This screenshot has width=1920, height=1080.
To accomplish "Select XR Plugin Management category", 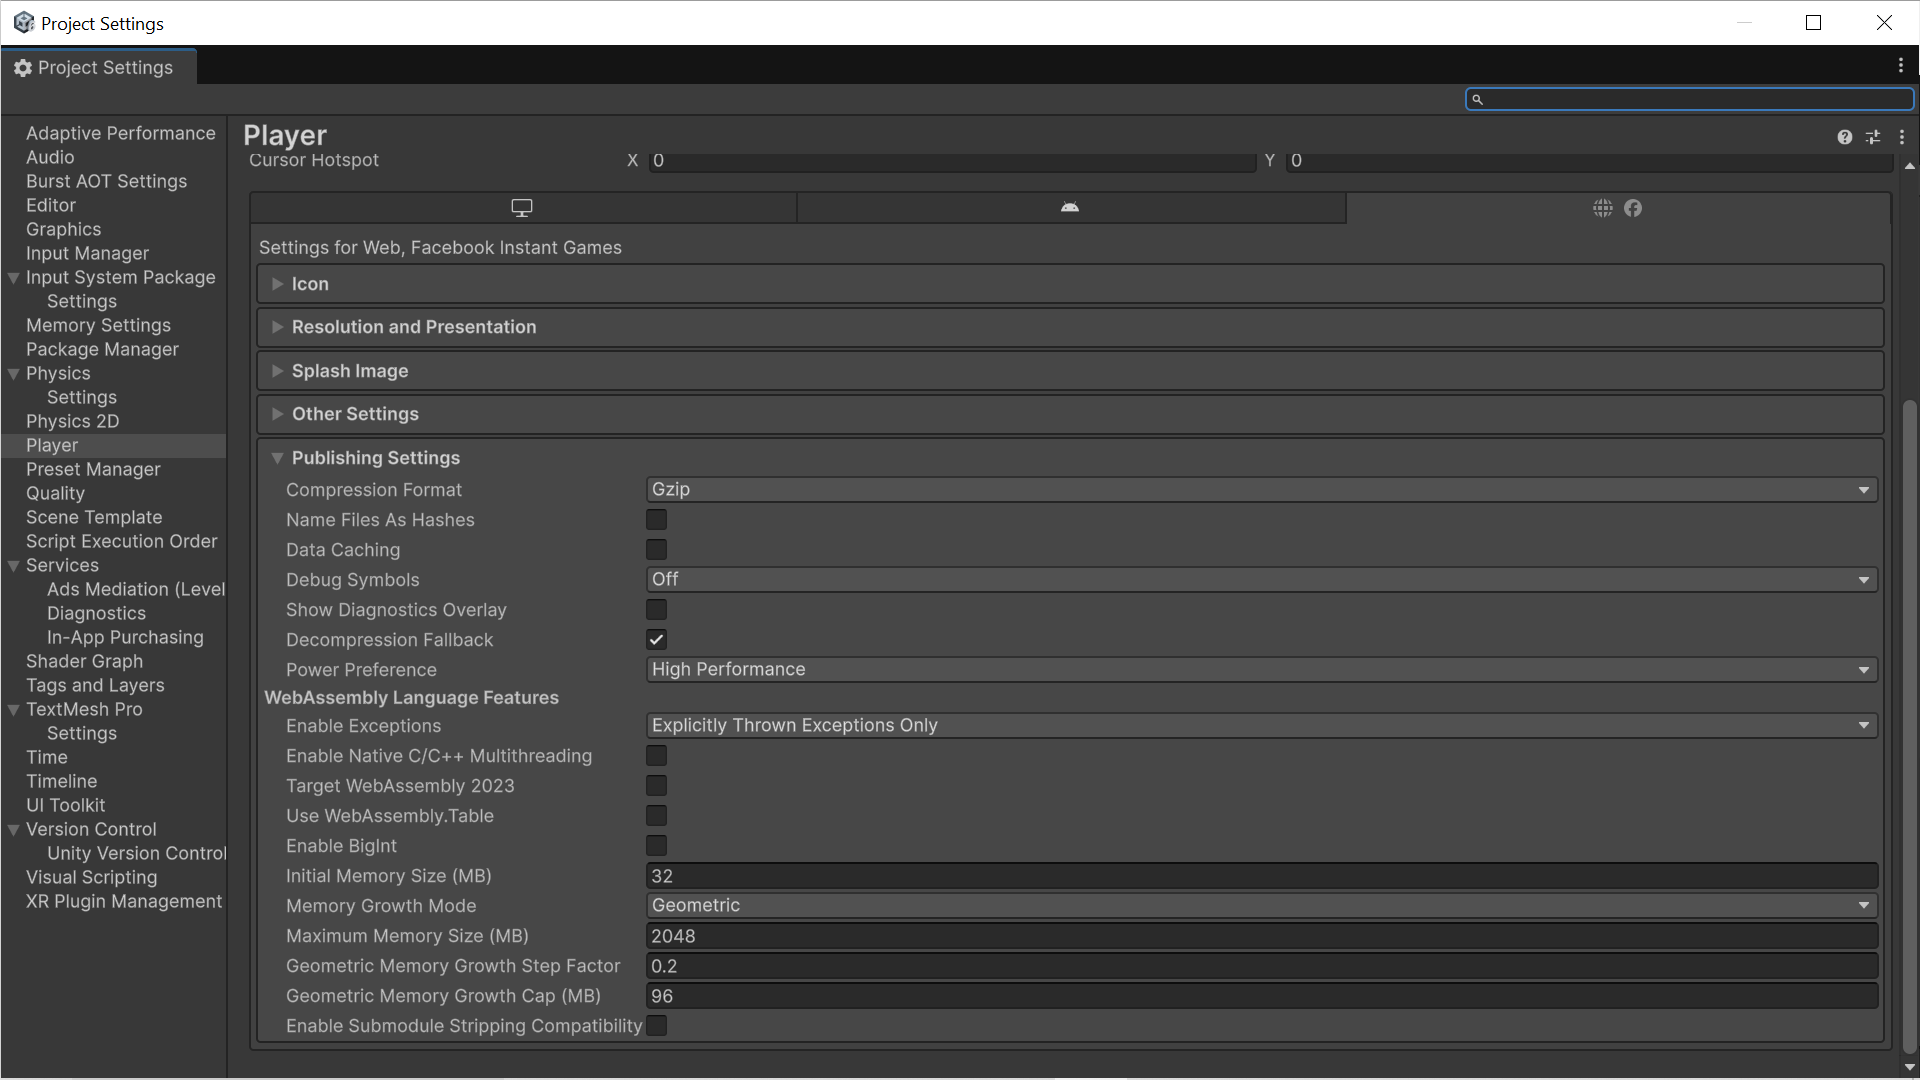I will (124, 901).
